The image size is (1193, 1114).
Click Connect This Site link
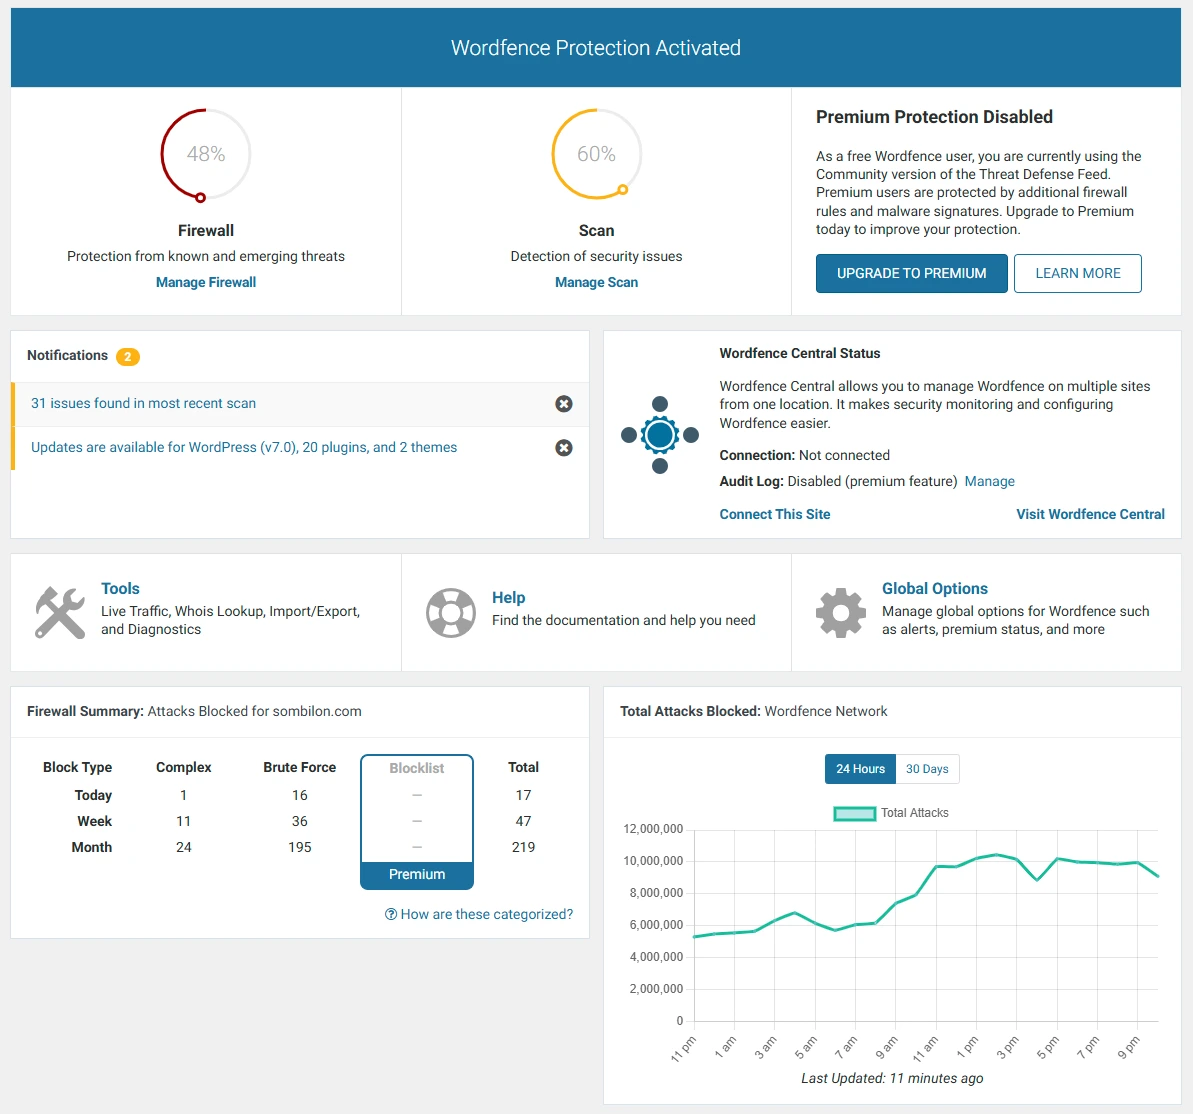(775, 514)
